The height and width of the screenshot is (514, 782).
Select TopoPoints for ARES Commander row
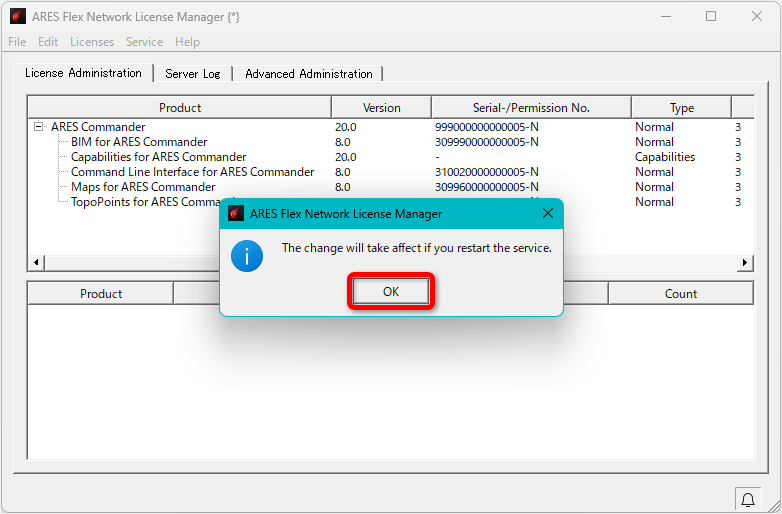click(145, 202)
